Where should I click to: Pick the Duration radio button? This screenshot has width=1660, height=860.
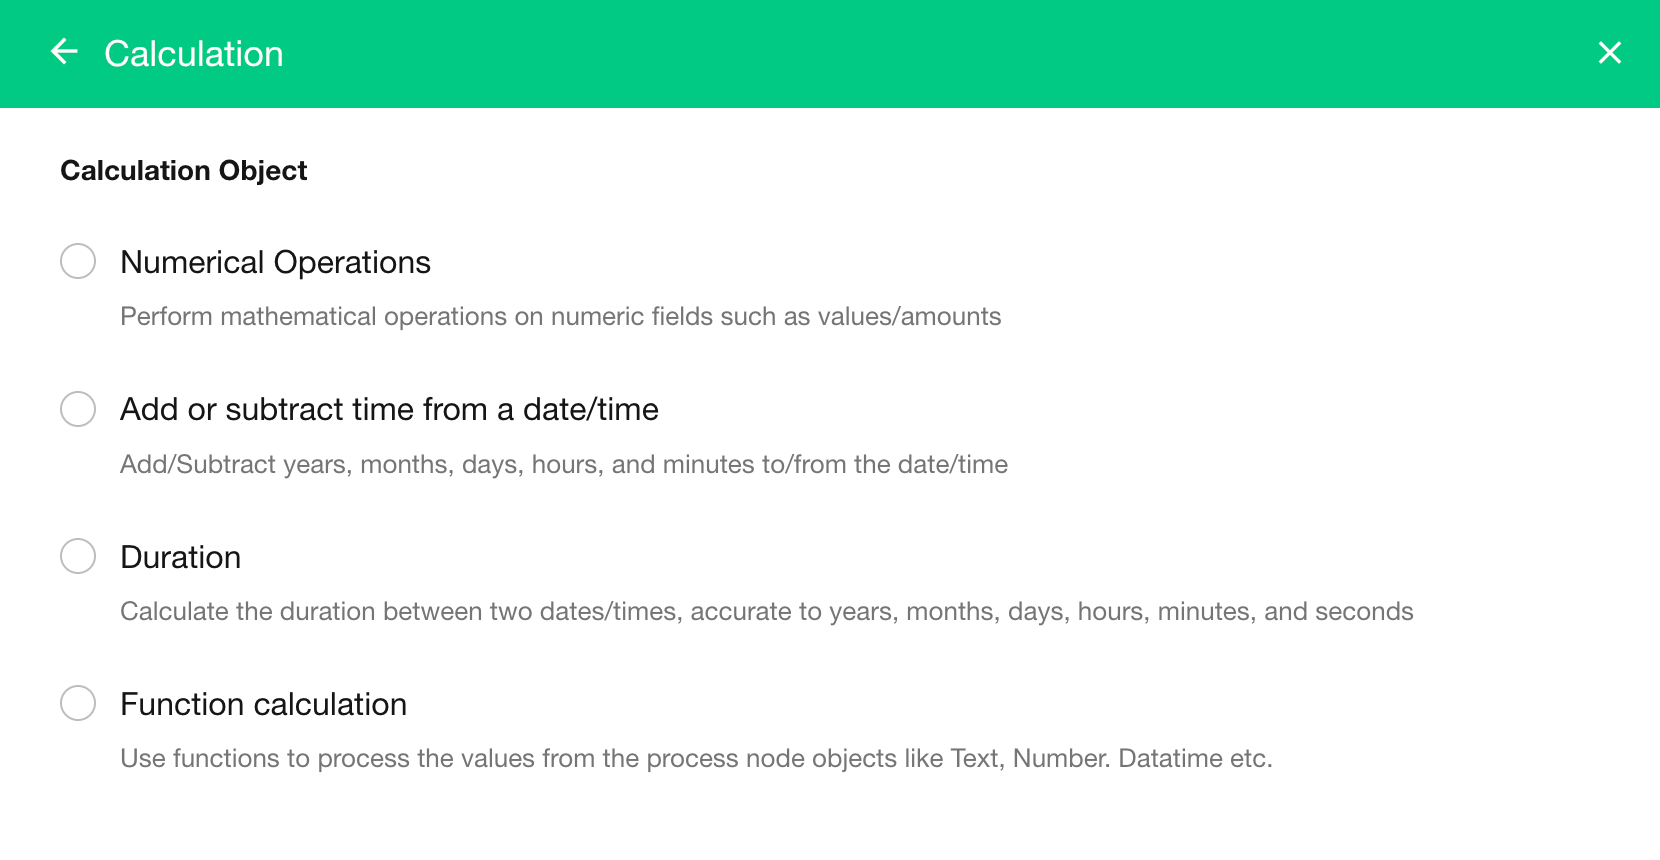point(78,556)
